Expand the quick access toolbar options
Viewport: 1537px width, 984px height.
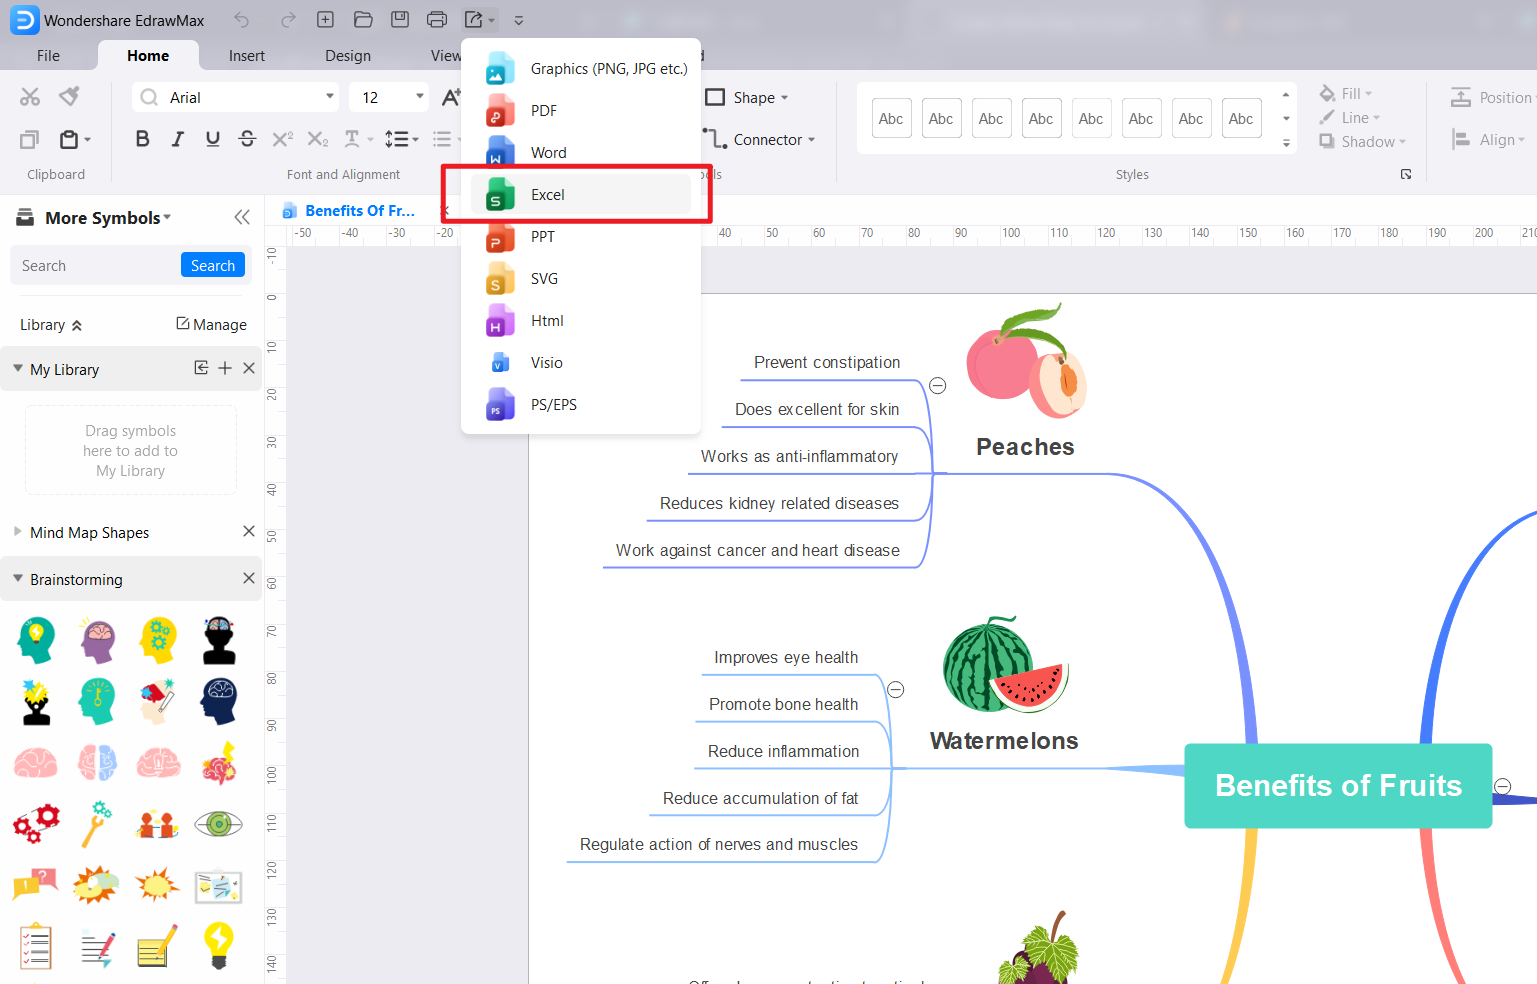click(518, 20)
